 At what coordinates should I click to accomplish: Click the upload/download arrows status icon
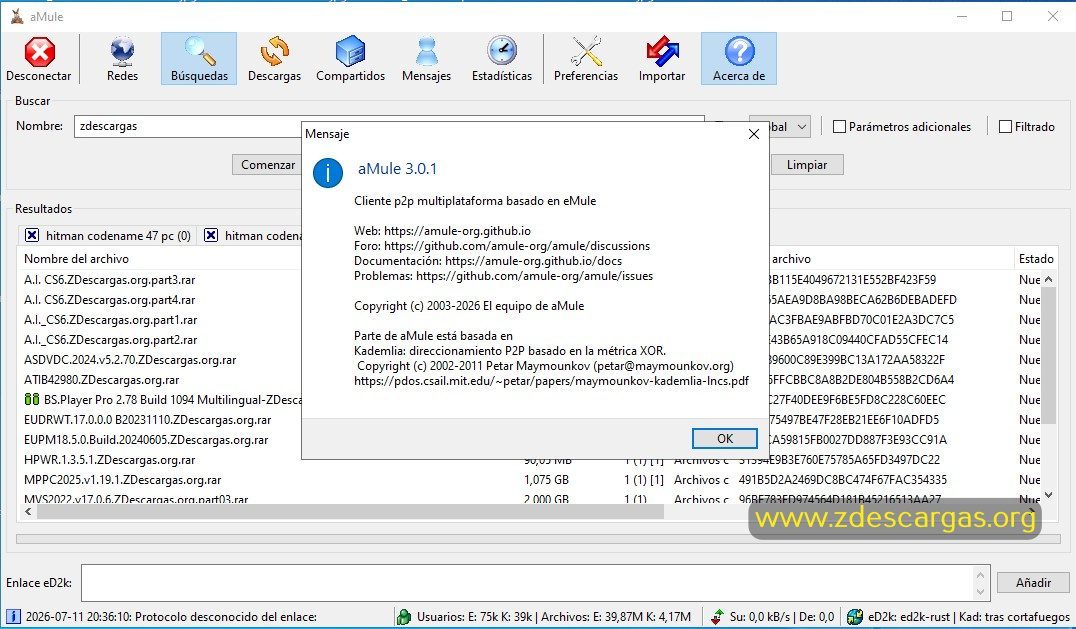(717, 617)
